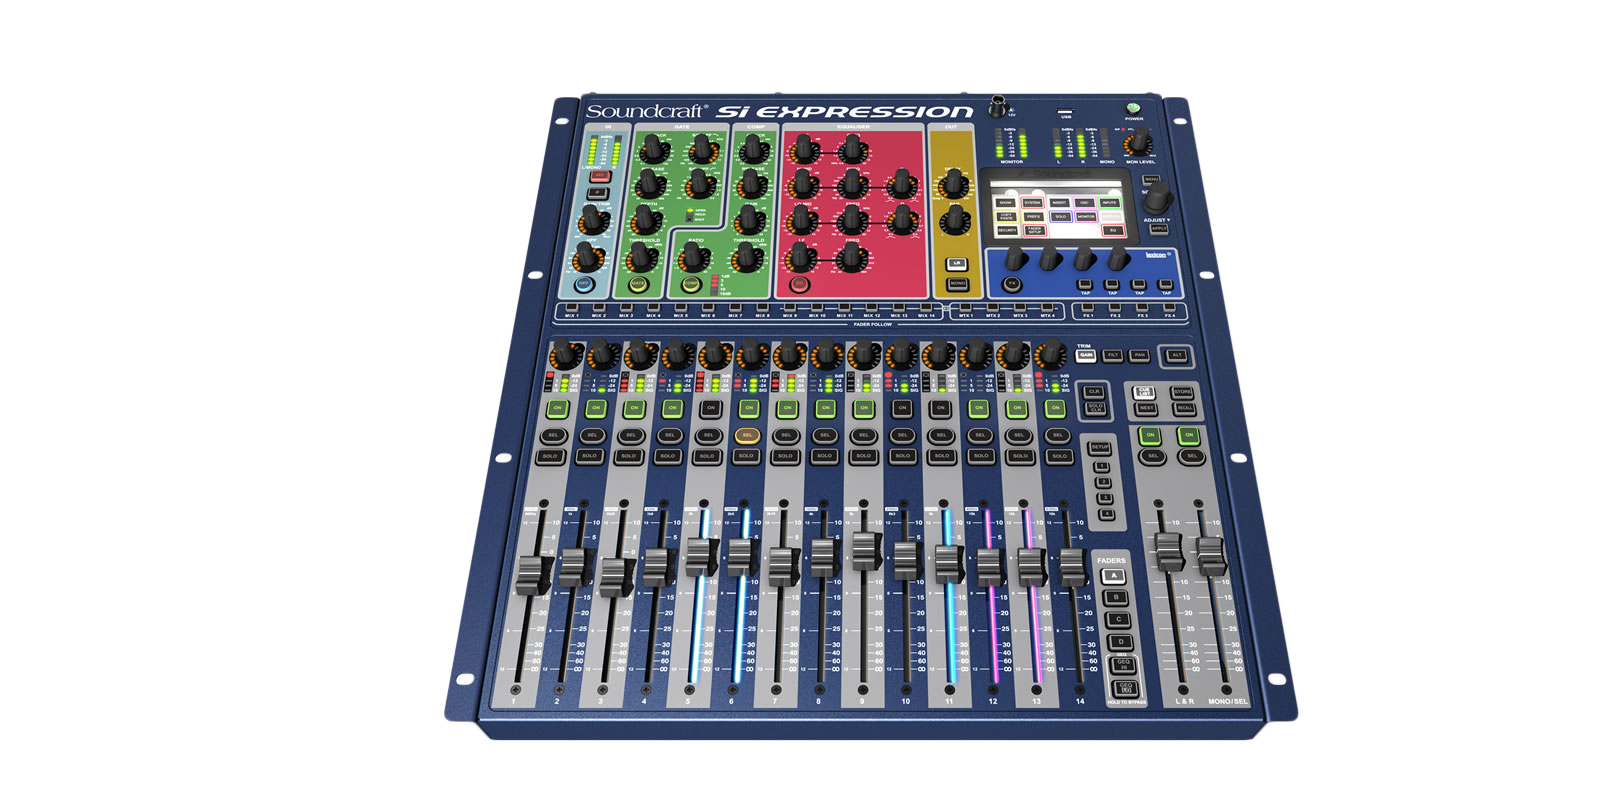This screenshot has height=800, width=1600.
Task: Switch to fader layer A
Action: [x=1113, y=576]
